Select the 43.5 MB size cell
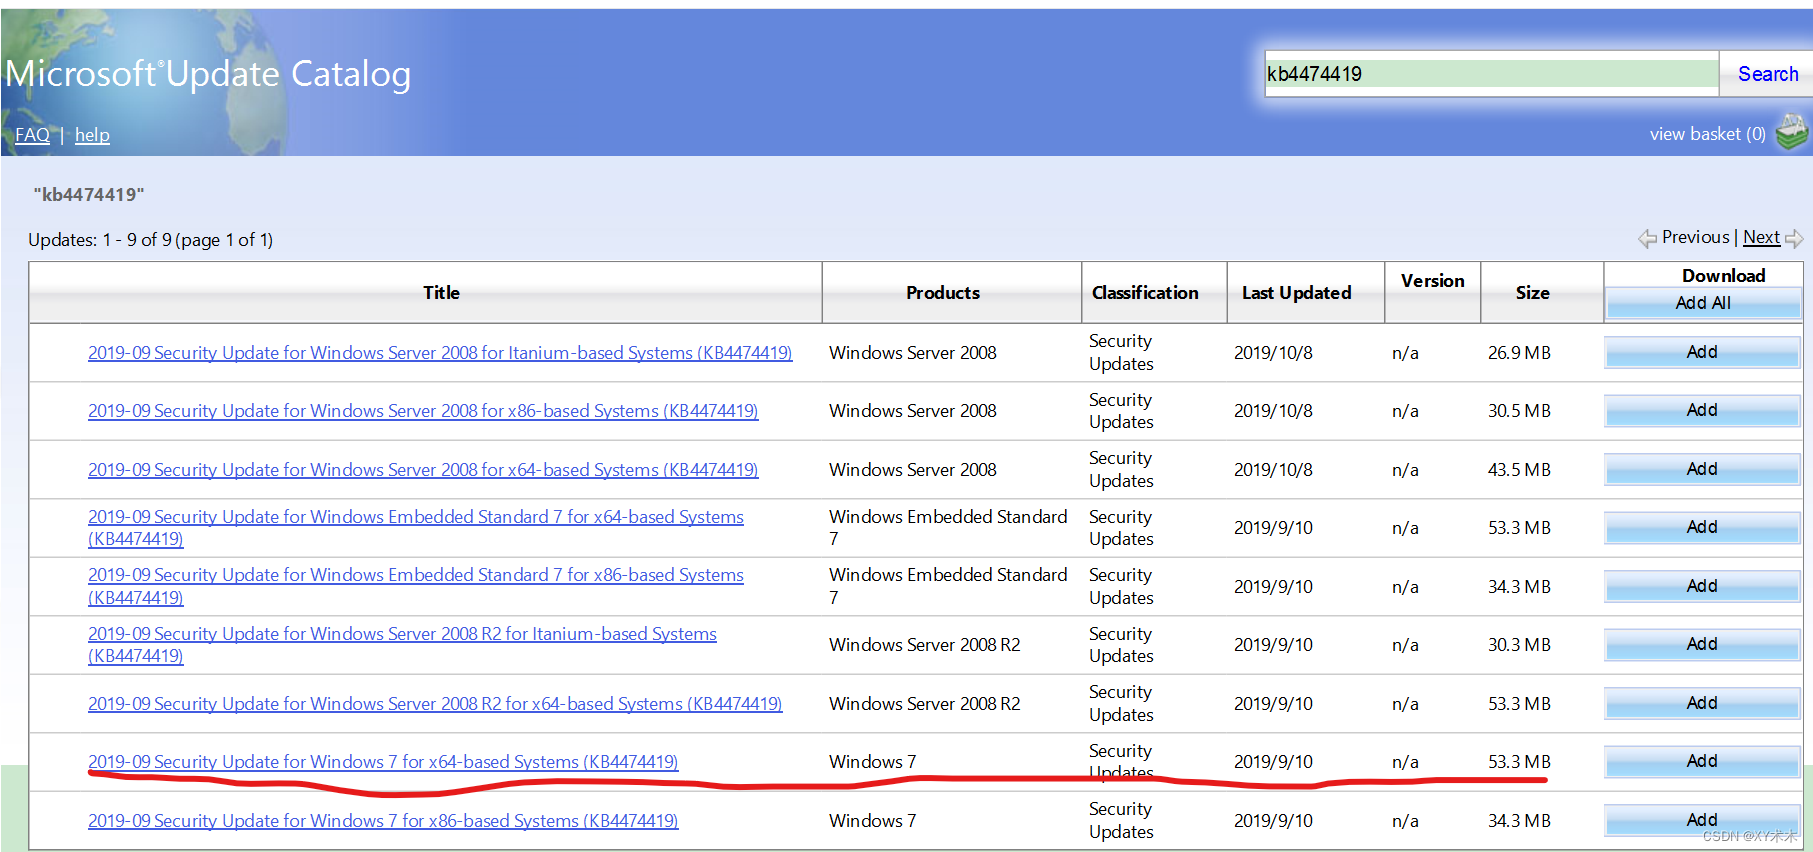The width and height of the screenshot is (1813, 852). [x=1519, y=470]
